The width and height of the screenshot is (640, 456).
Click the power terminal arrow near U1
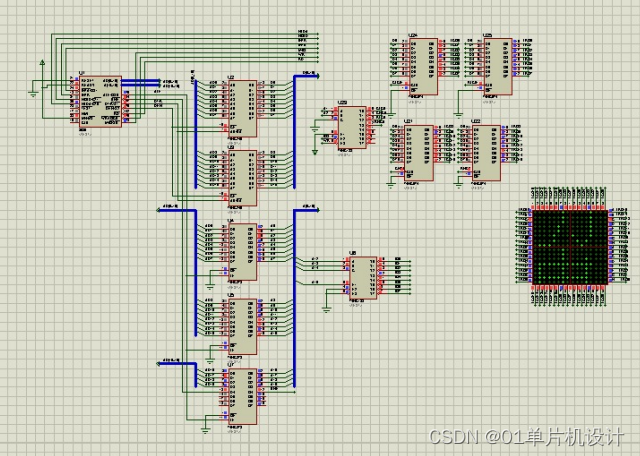tap(42, 62)
